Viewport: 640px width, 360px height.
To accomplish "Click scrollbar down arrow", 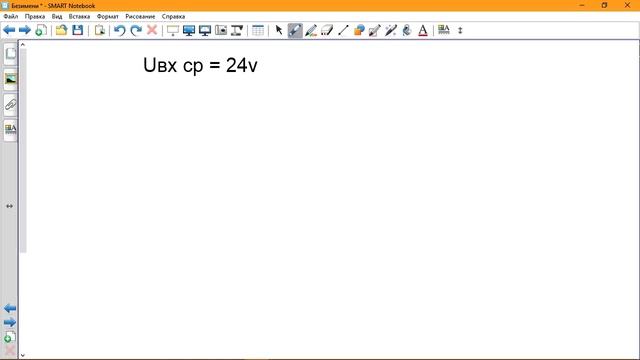I will [x=23, y=356].
